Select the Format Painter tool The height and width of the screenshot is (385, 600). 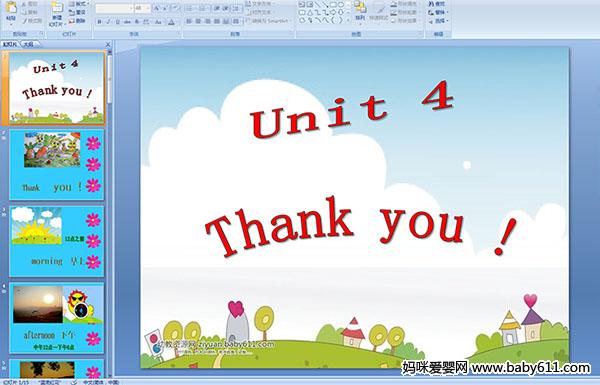coord(32,21)
